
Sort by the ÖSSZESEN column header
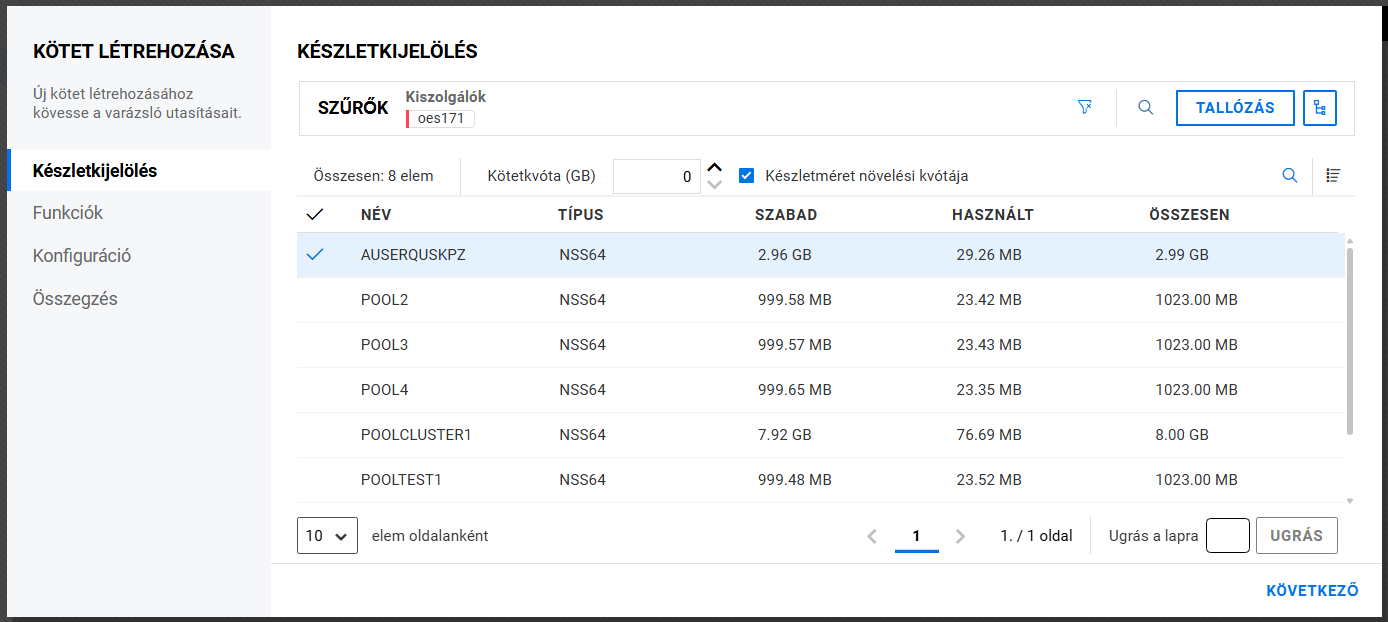[1190, 215]
